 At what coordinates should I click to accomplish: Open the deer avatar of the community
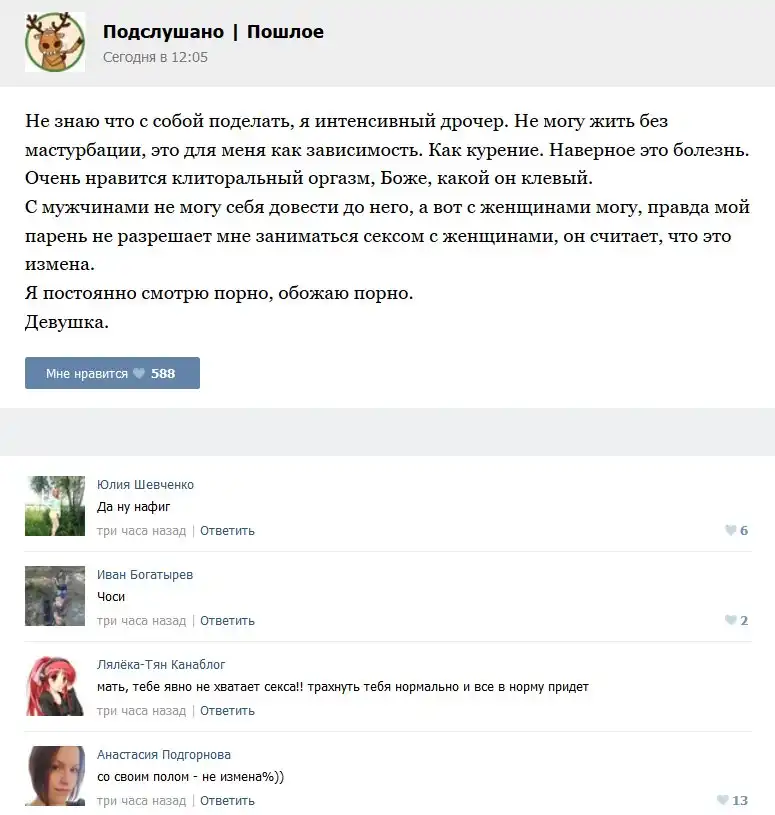point(55,42)
